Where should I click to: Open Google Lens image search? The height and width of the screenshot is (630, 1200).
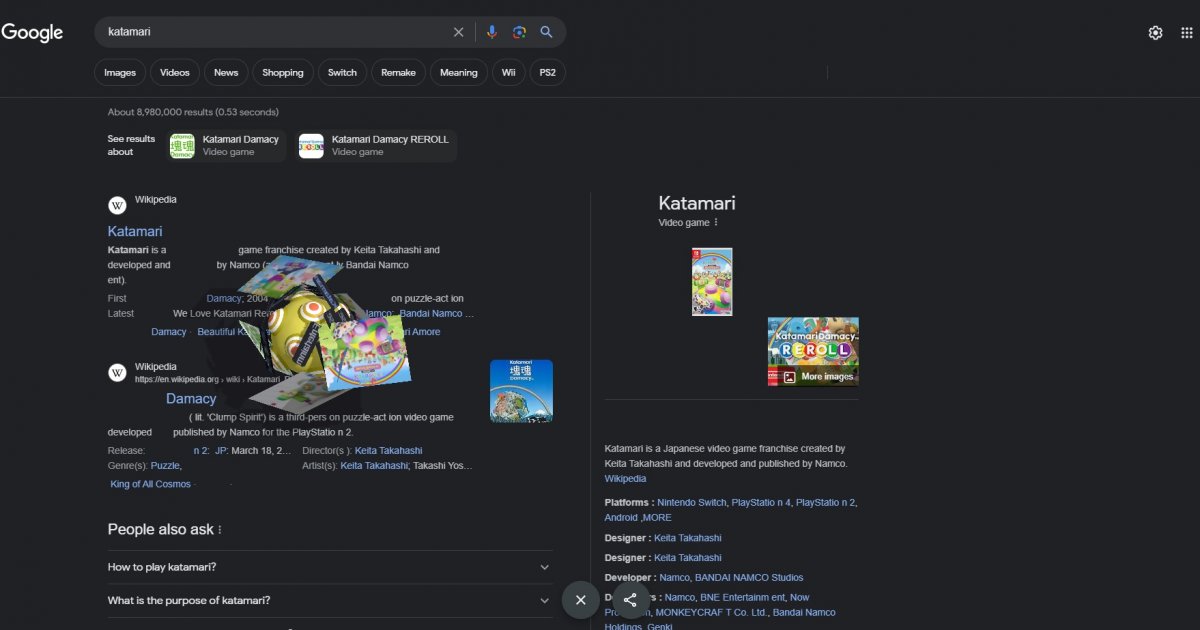tap(519, 32)
